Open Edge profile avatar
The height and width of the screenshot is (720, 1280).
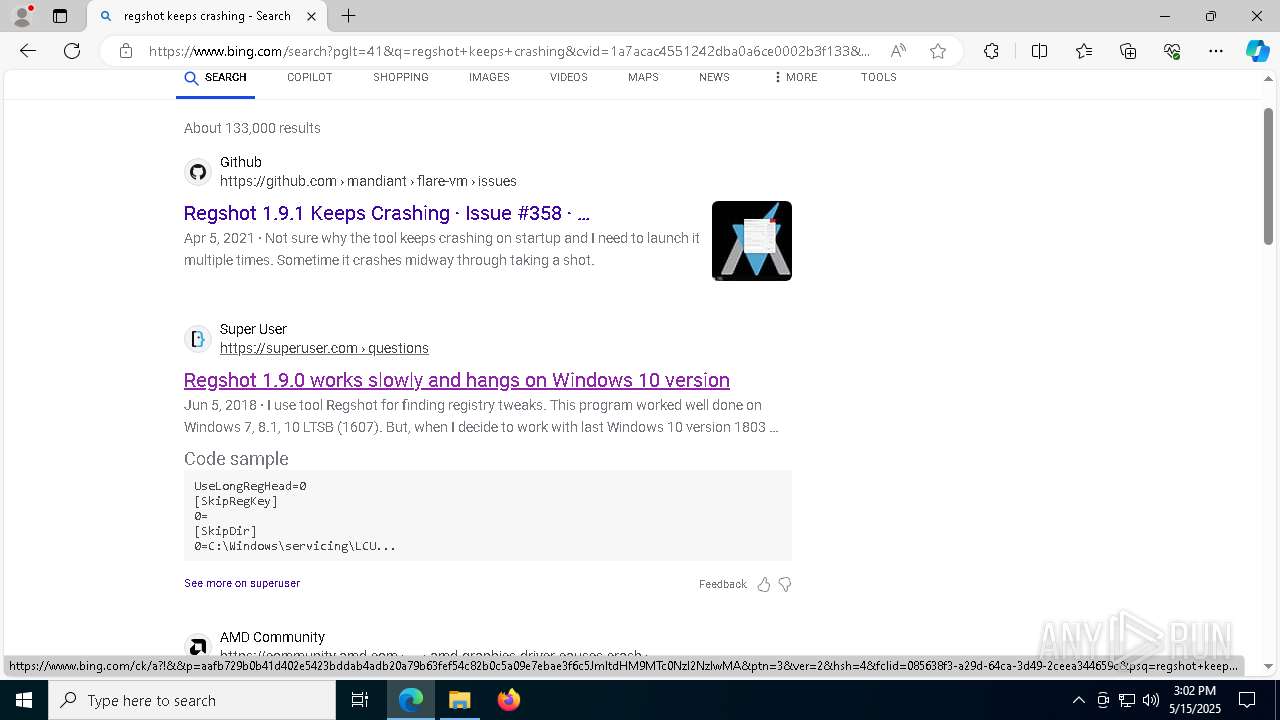coord(21,16)
